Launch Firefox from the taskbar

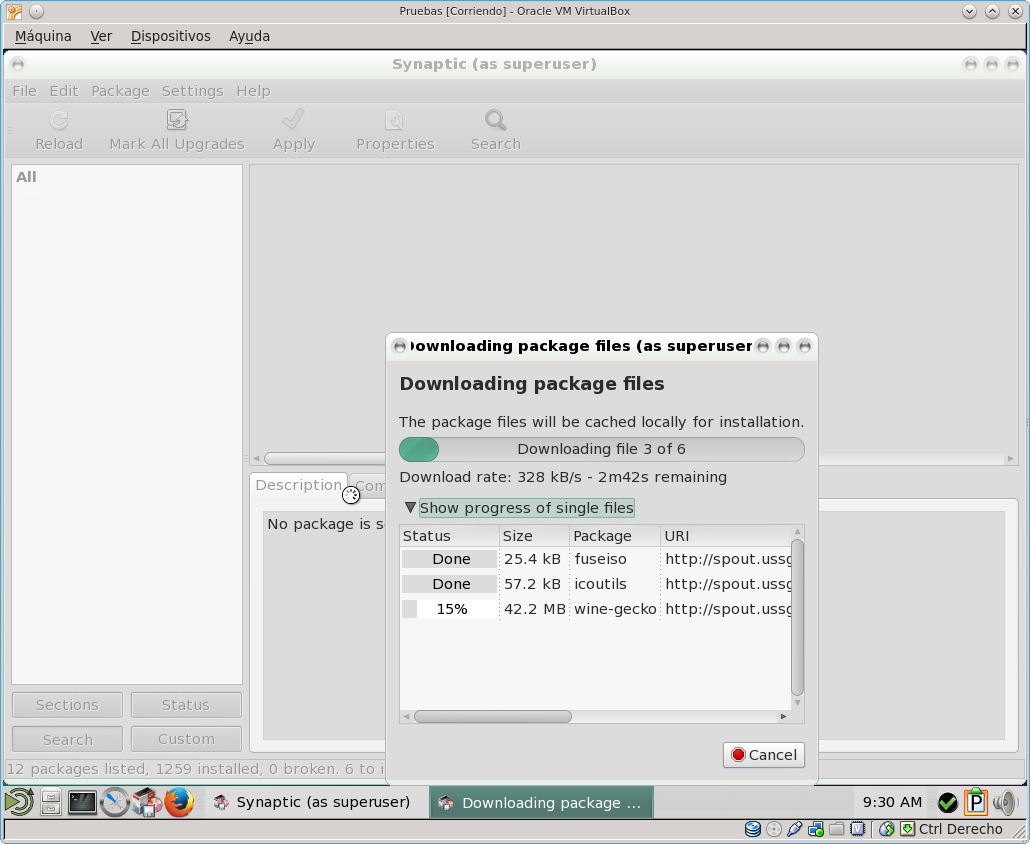click(x=179, y=802)
